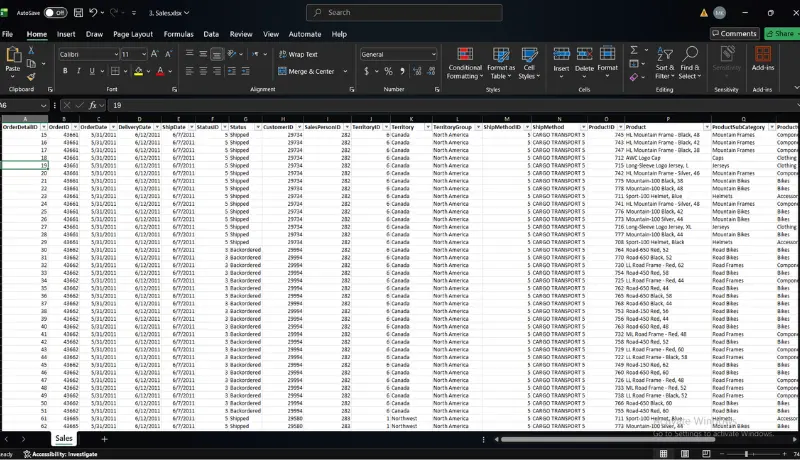Switch to the Formulas tab

click(178, 34)
